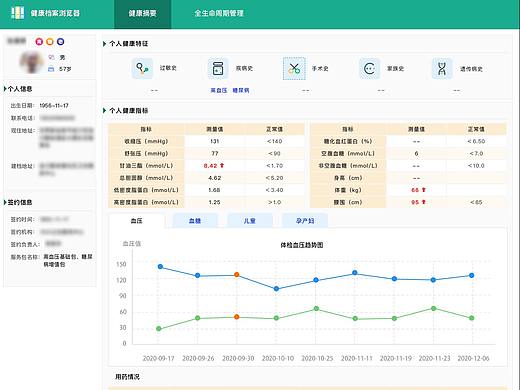The height and width of the screenshot is (390, 520).
Task: Click the gender icon beside 男
Action: (x=51, y=57)
